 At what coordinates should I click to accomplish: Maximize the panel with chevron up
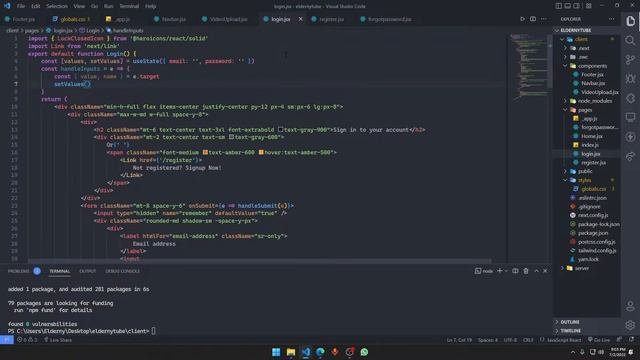pos(536,271)
